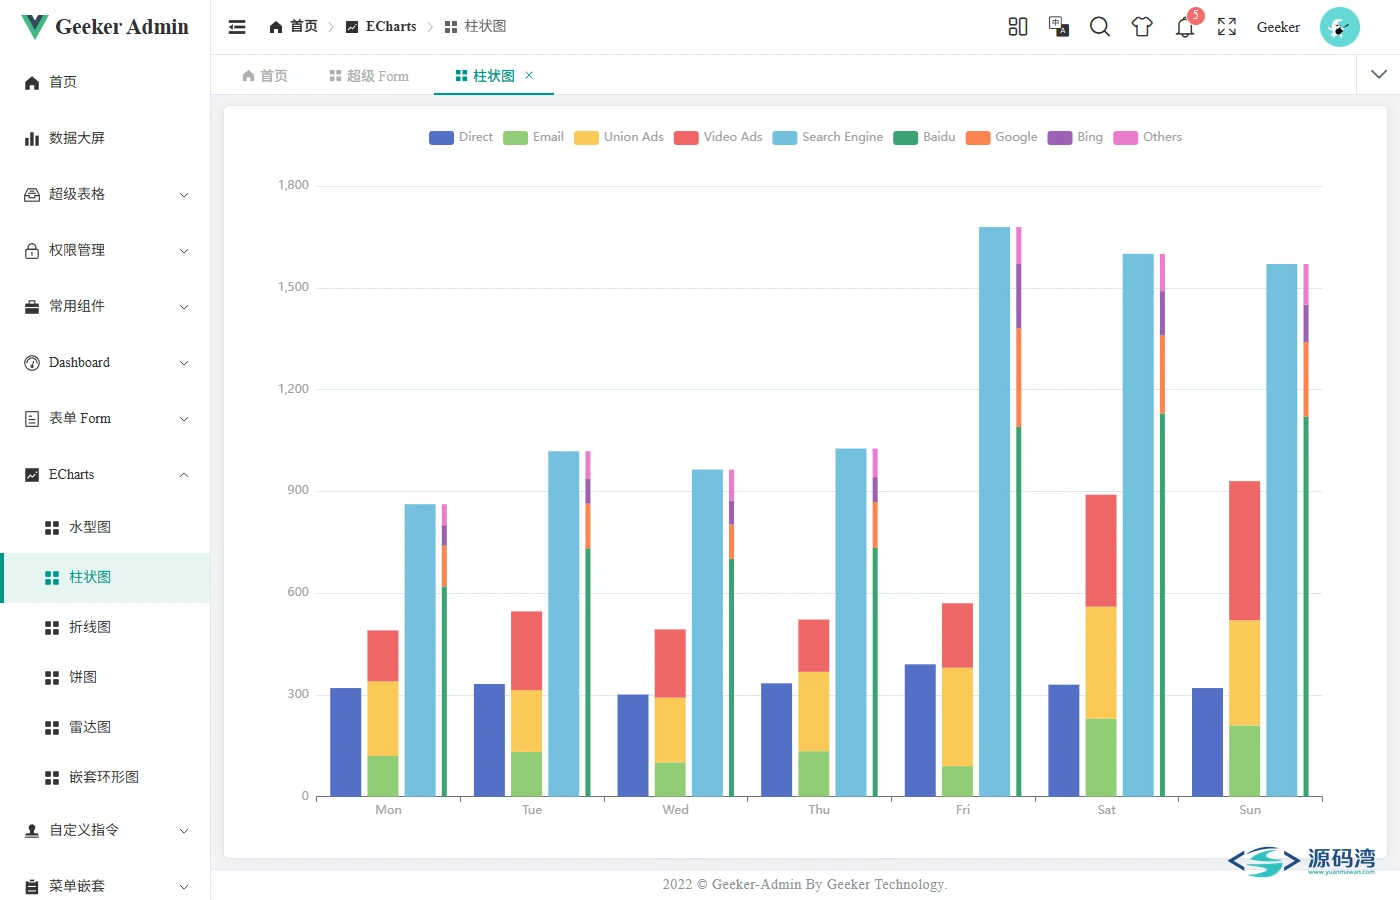
Task: Collapse ECharts menu
Action: click(105, 474)
